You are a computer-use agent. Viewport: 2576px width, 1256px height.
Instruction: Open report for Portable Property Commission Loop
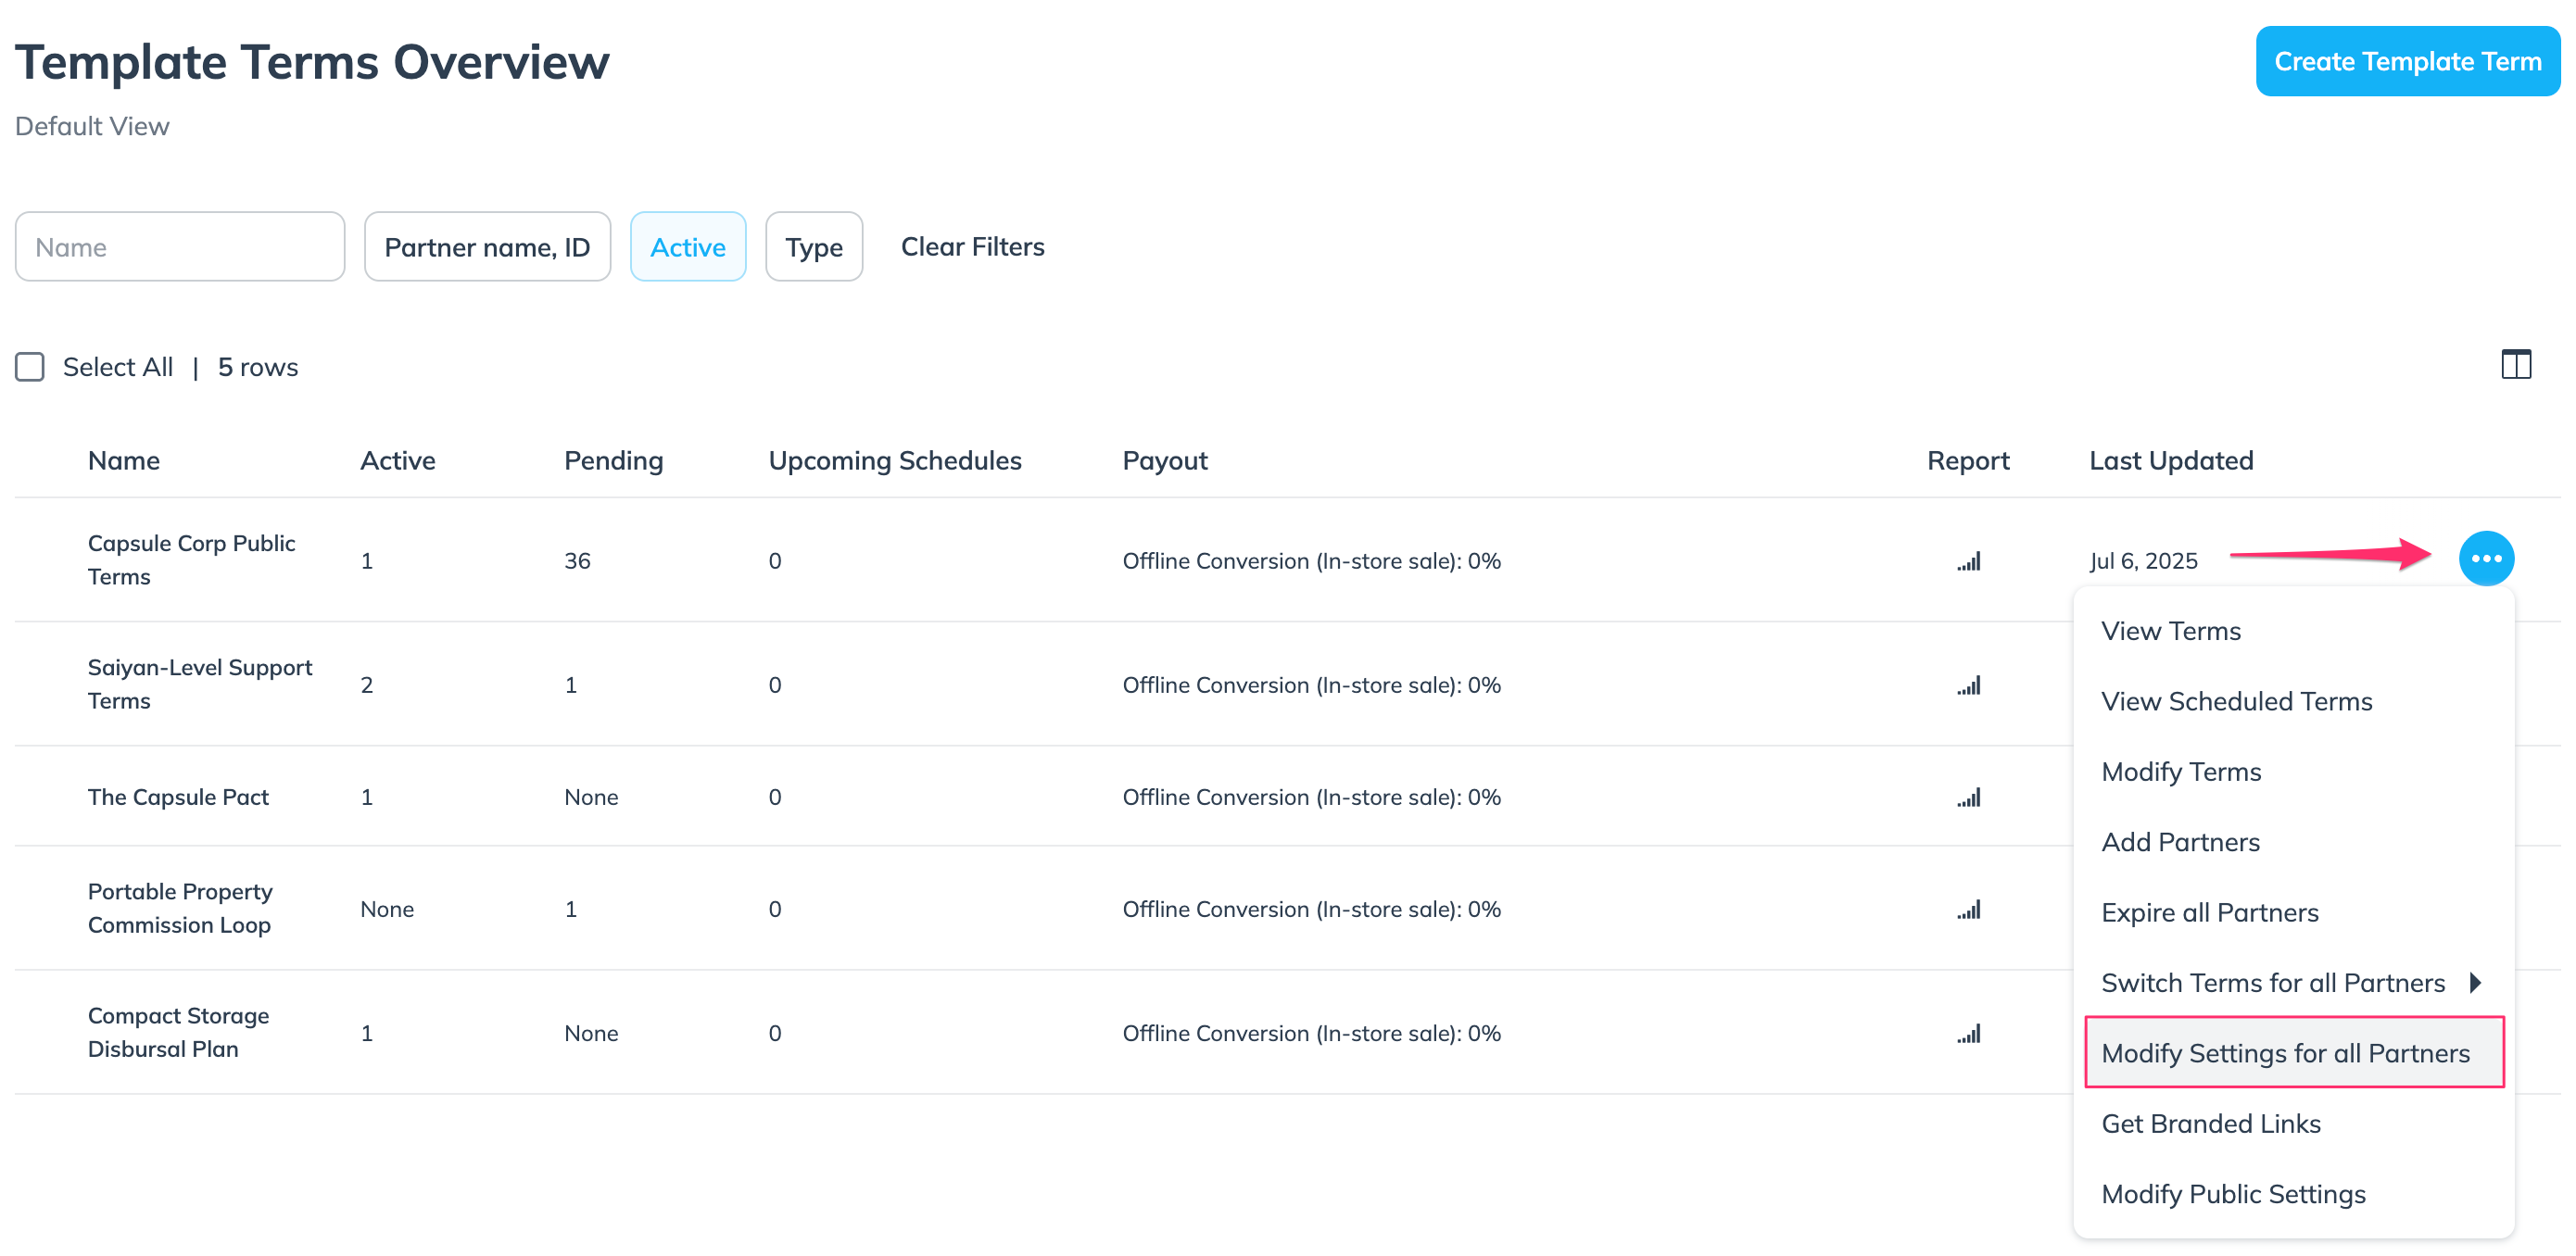pyautogui.click(x=1968, y=909)
